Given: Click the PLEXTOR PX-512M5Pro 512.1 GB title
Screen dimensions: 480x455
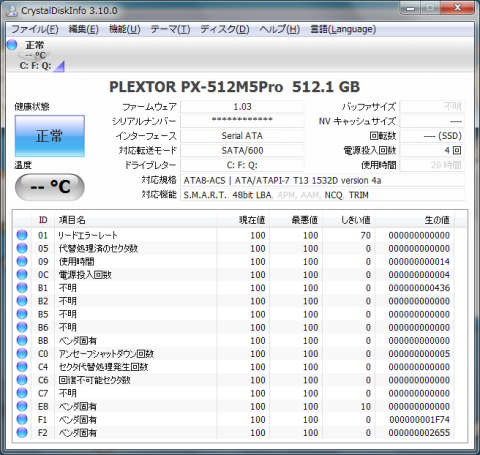Looking at the screenshot, I should click(x=234, y=87).
